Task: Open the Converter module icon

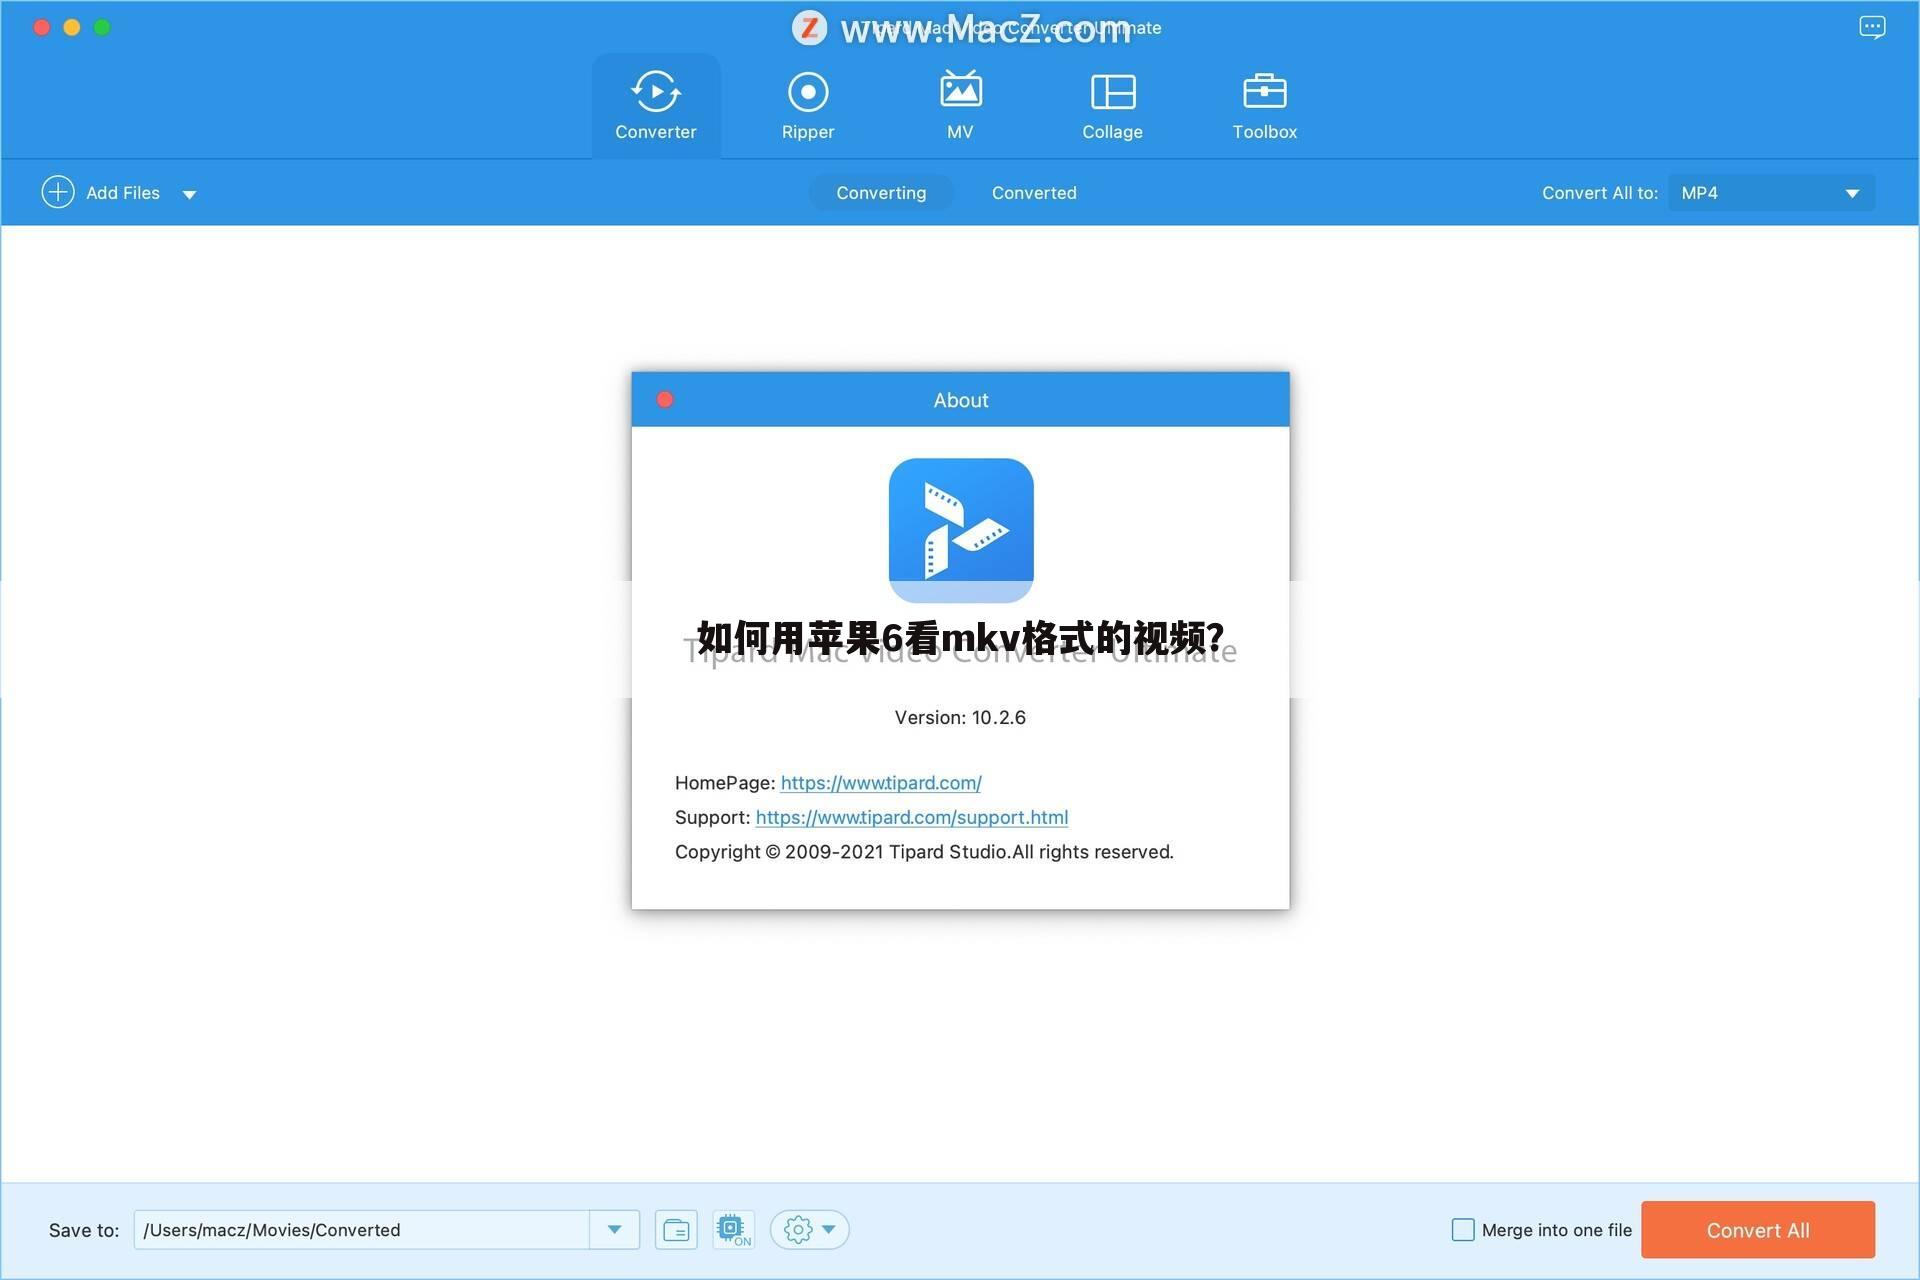Action: (x=655, y=92)
